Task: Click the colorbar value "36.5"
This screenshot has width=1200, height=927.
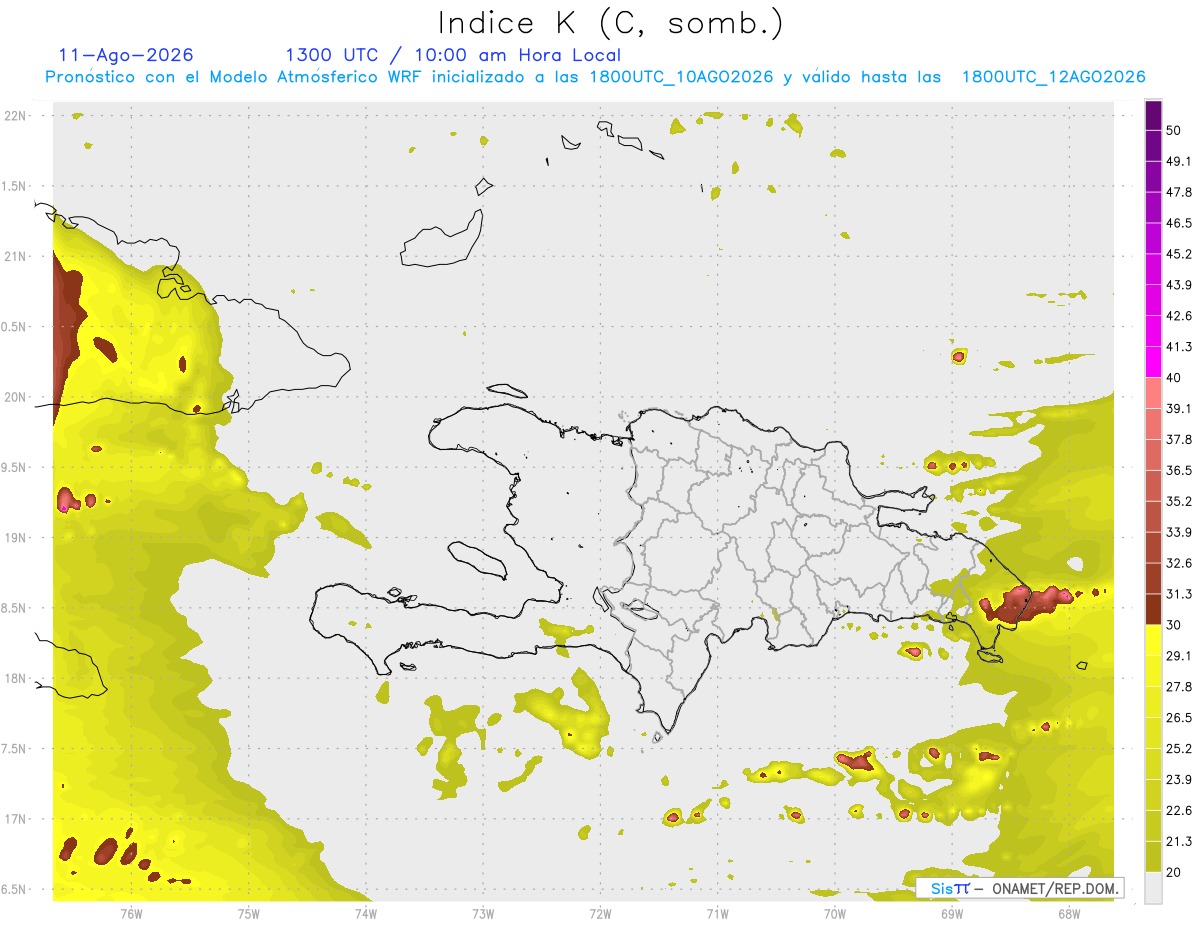Action: point(1180,470)
